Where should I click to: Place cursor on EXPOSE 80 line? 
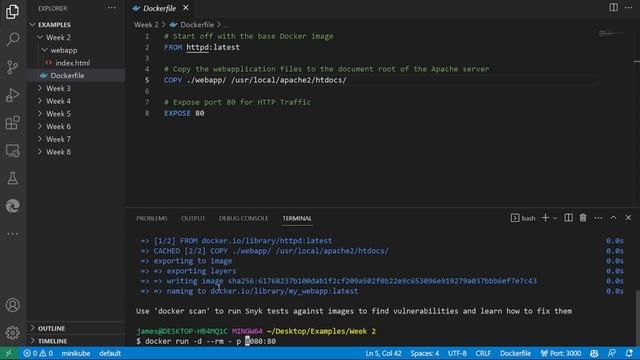tap(184, 113)
